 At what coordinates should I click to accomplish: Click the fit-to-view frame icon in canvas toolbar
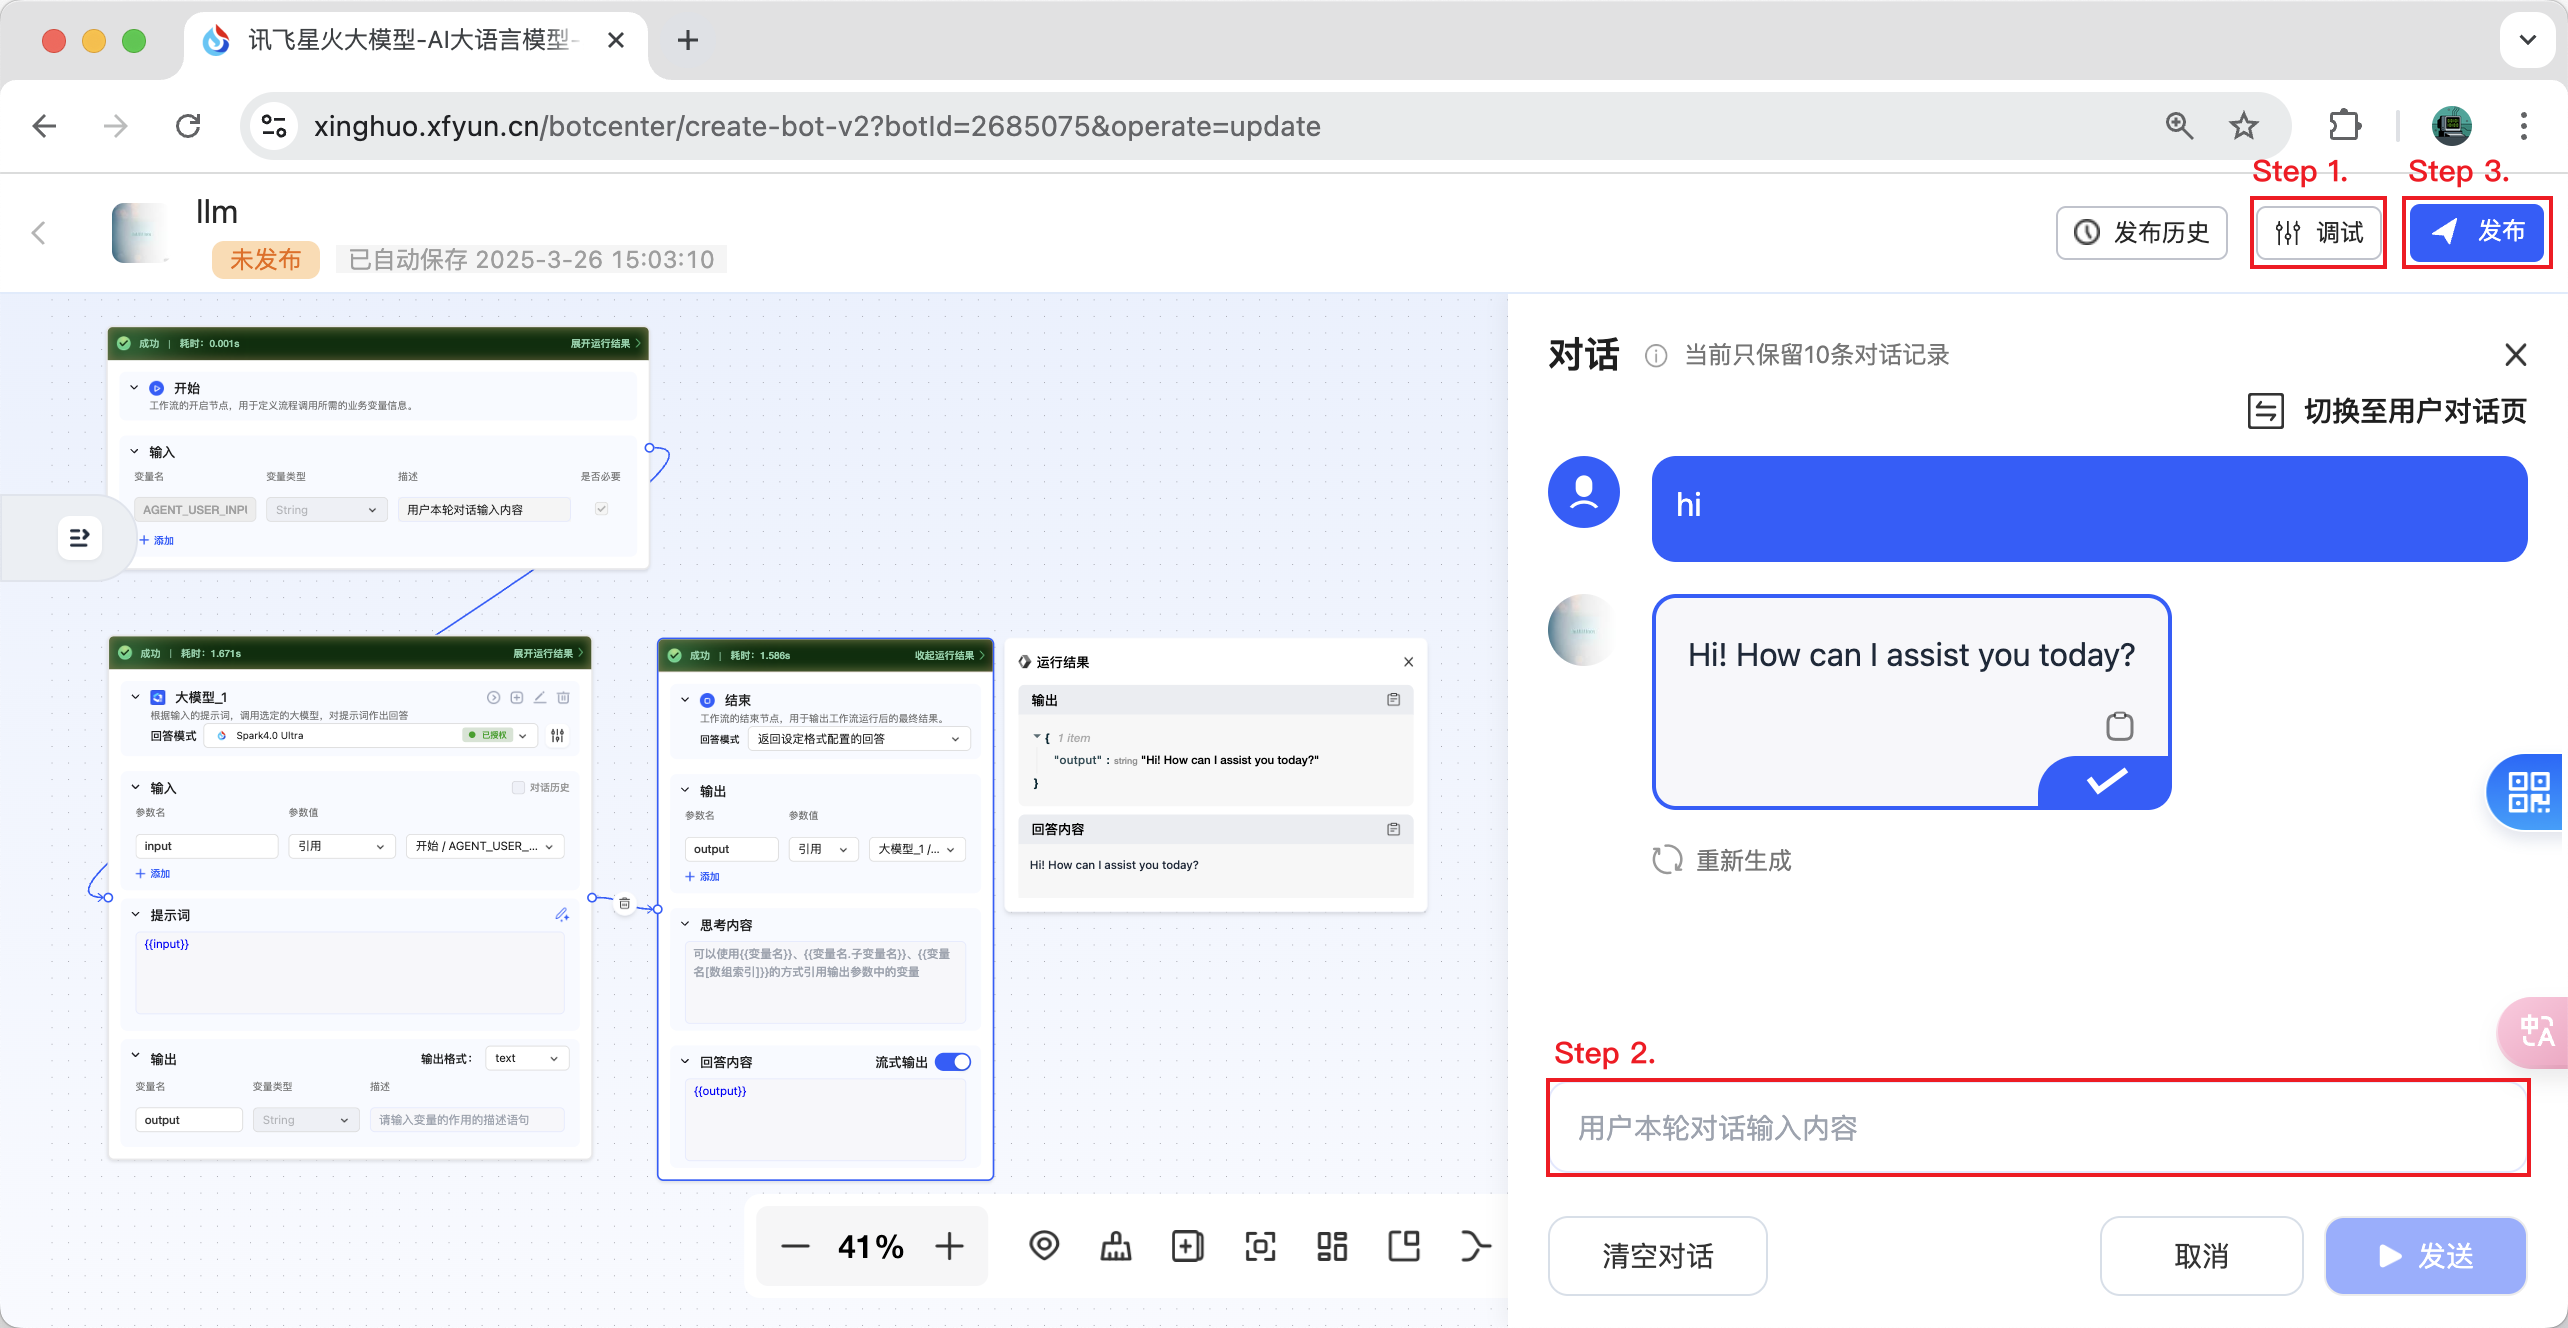tap(1259, 1246)
